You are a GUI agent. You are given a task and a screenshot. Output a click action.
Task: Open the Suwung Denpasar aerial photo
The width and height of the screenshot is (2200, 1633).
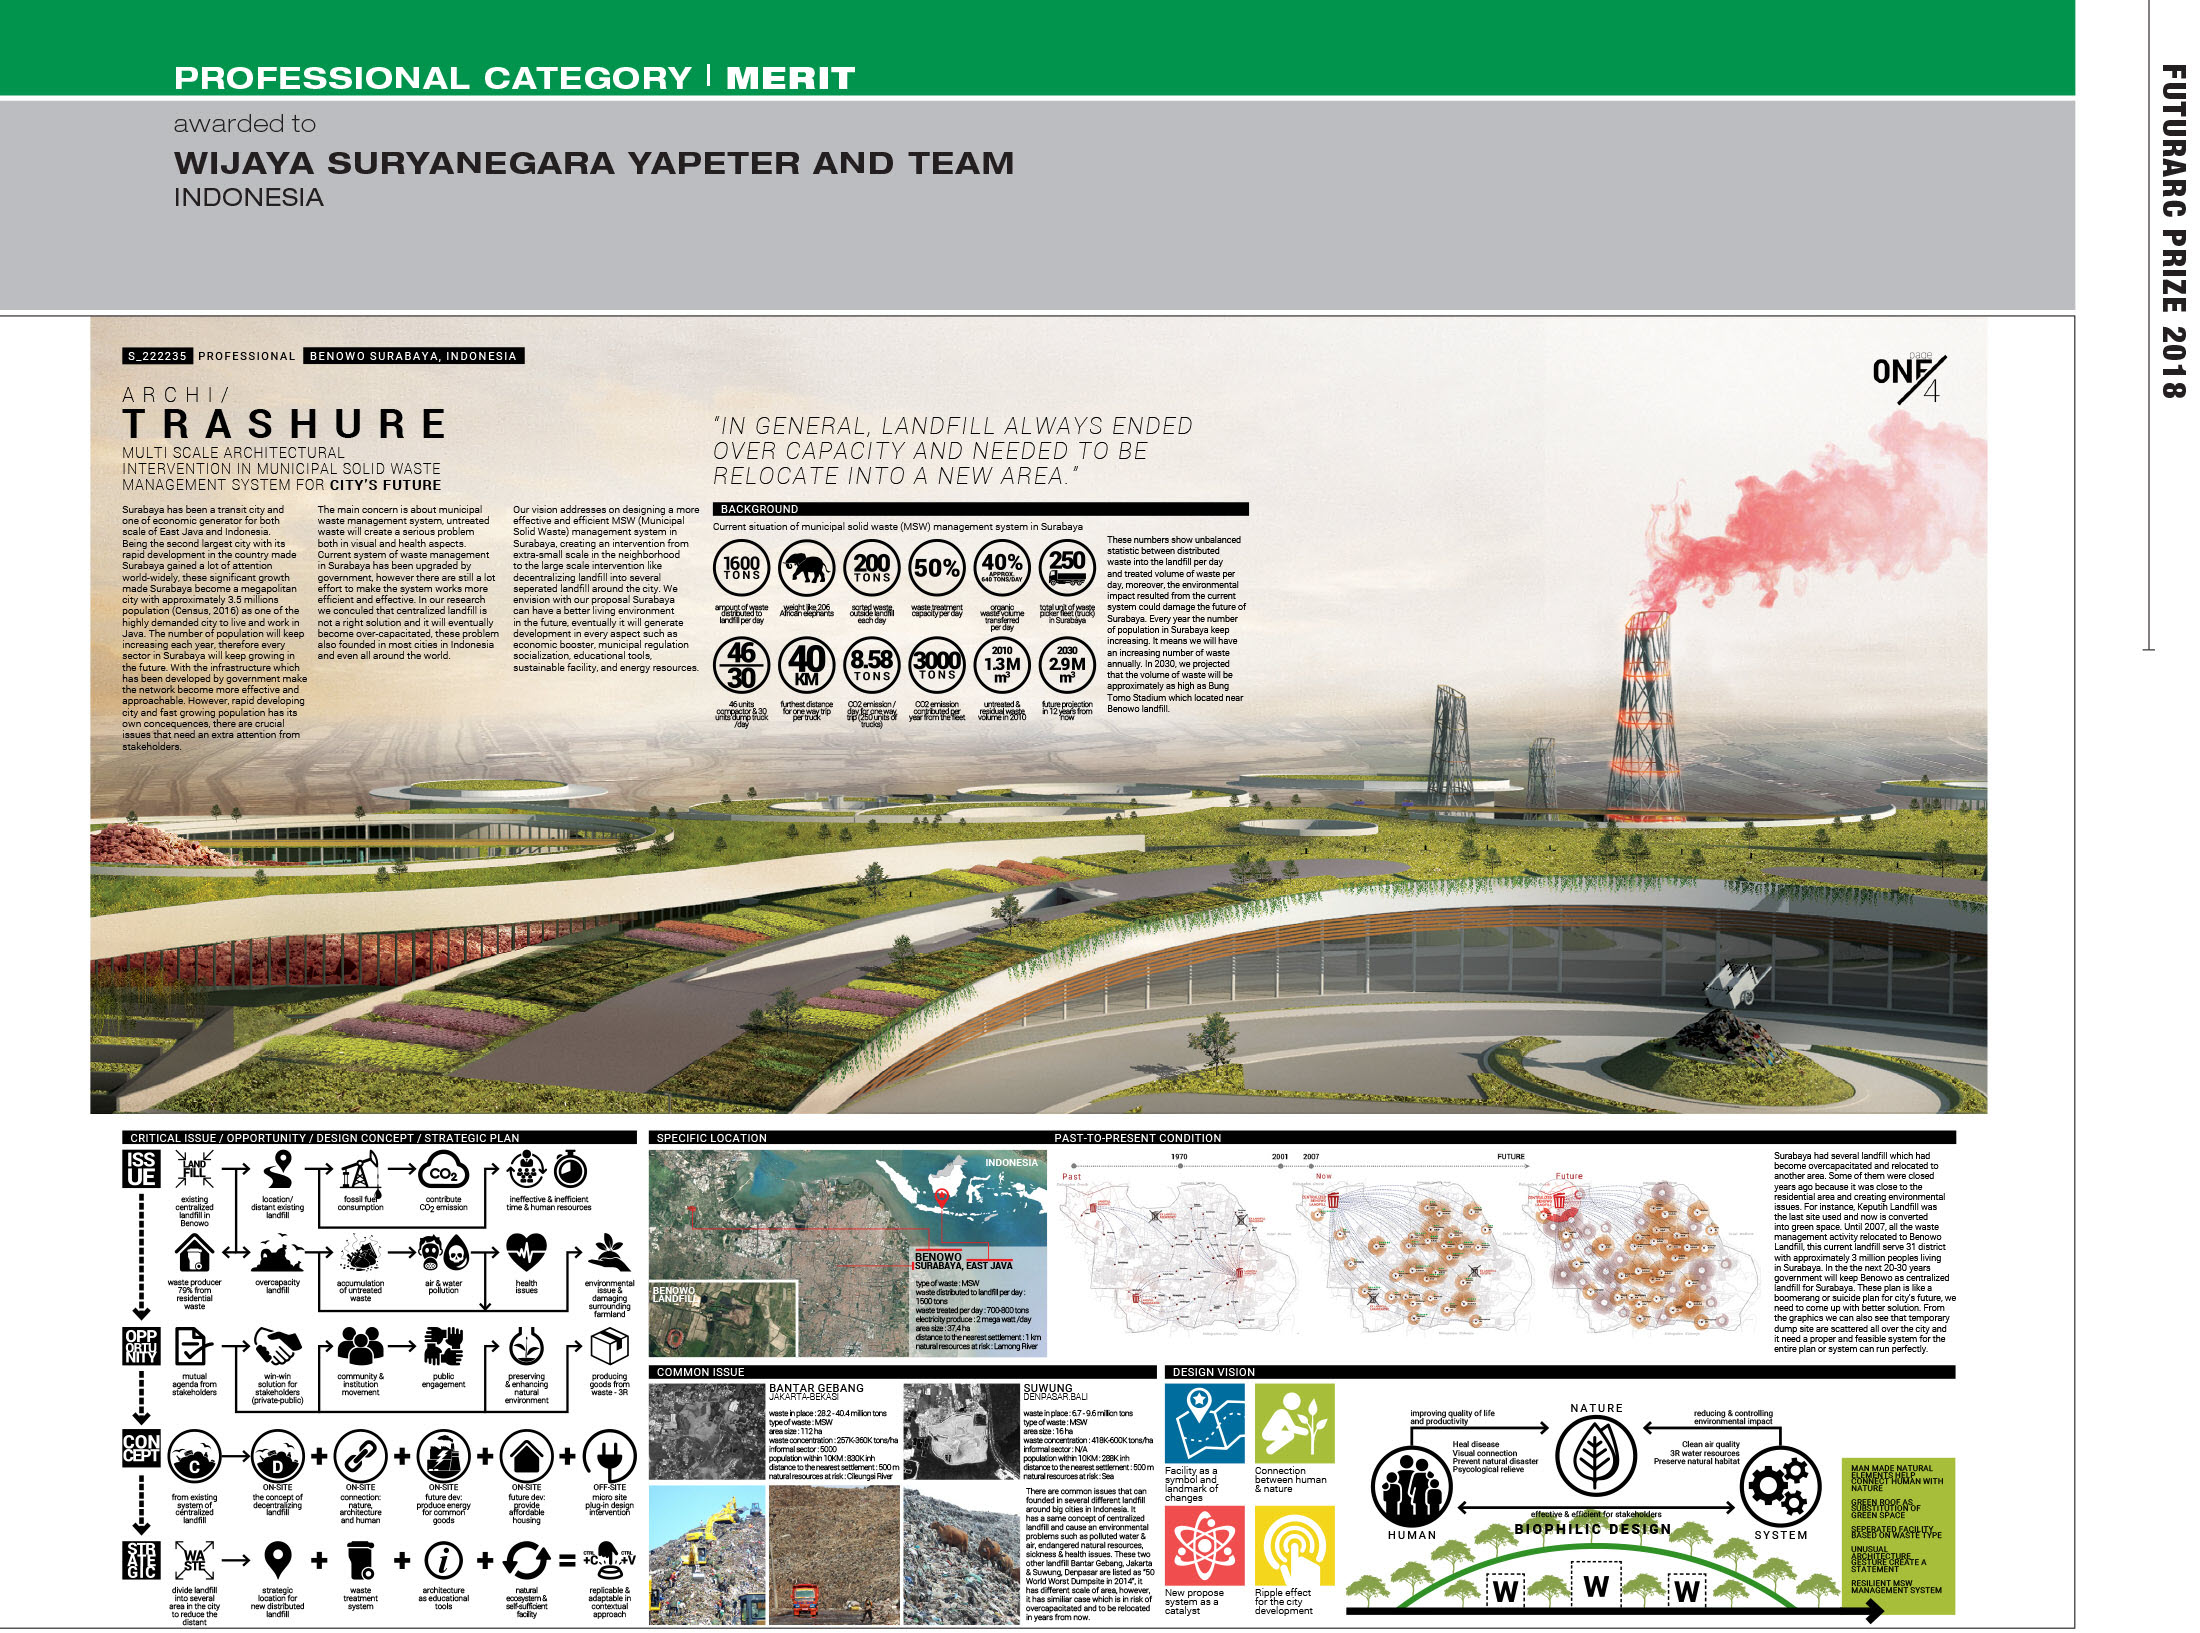961,1431
